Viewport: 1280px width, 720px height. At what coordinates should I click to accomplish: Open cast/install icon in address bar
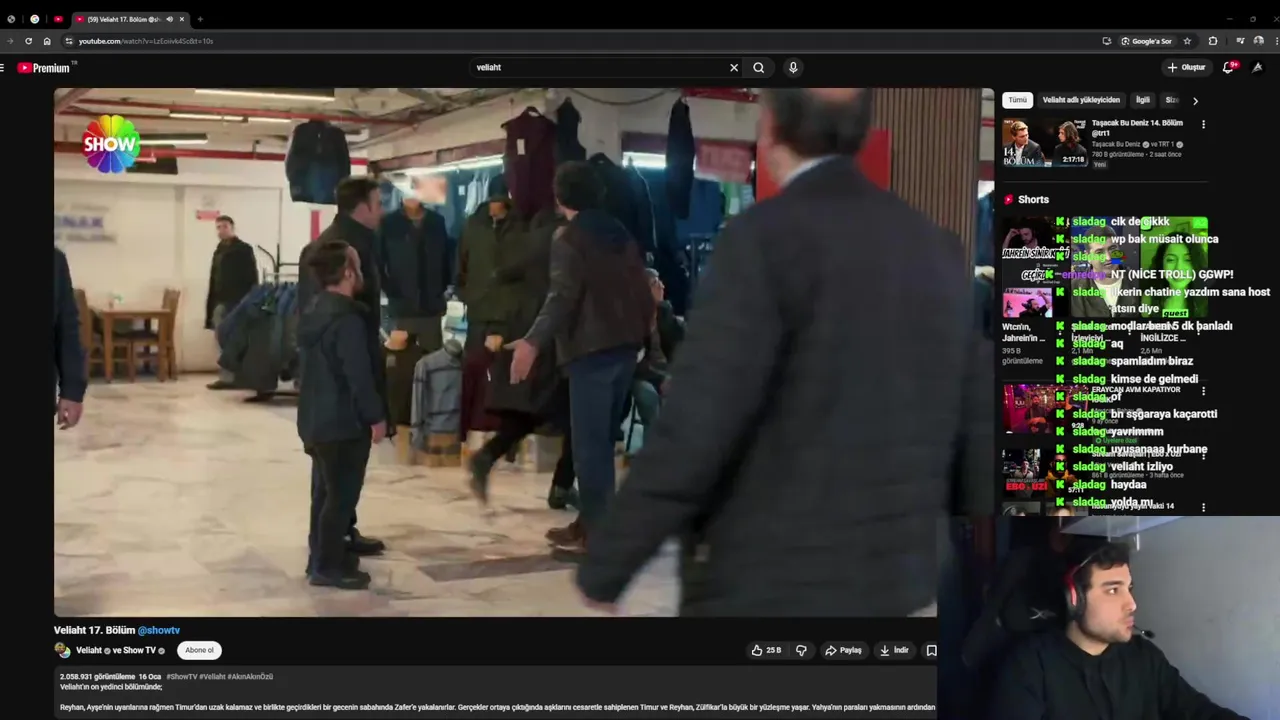coord(1106,41)
